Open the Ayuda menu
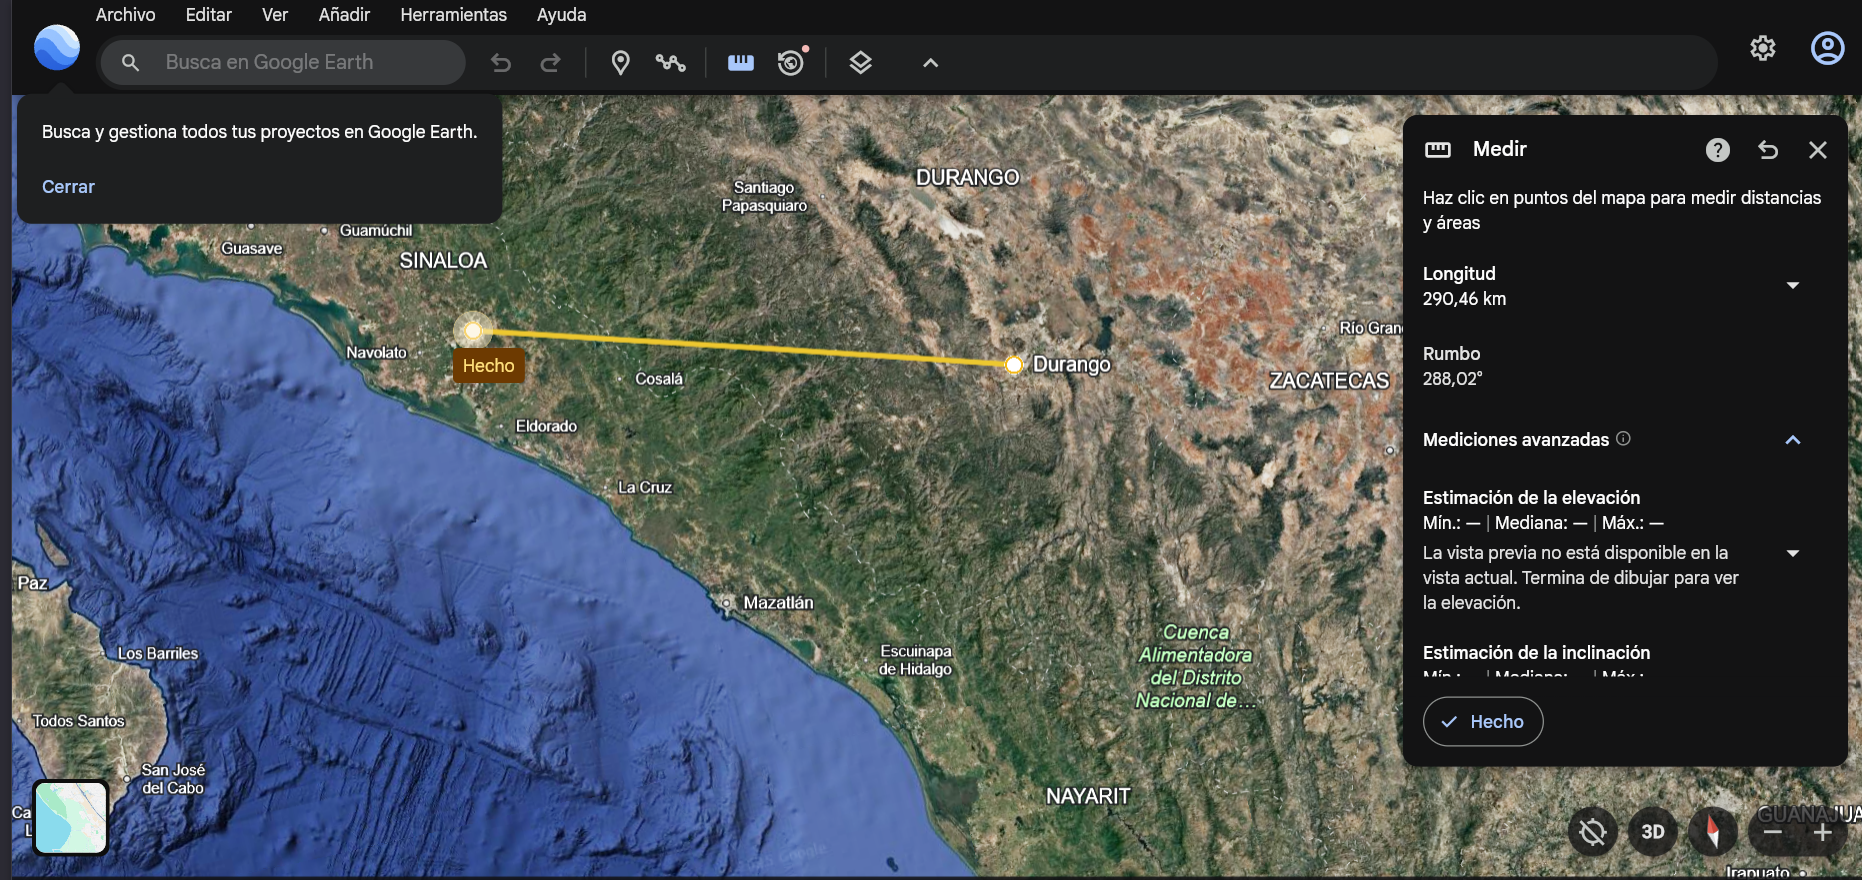This screenshot has width=1862, height=880. click(561, 15)
